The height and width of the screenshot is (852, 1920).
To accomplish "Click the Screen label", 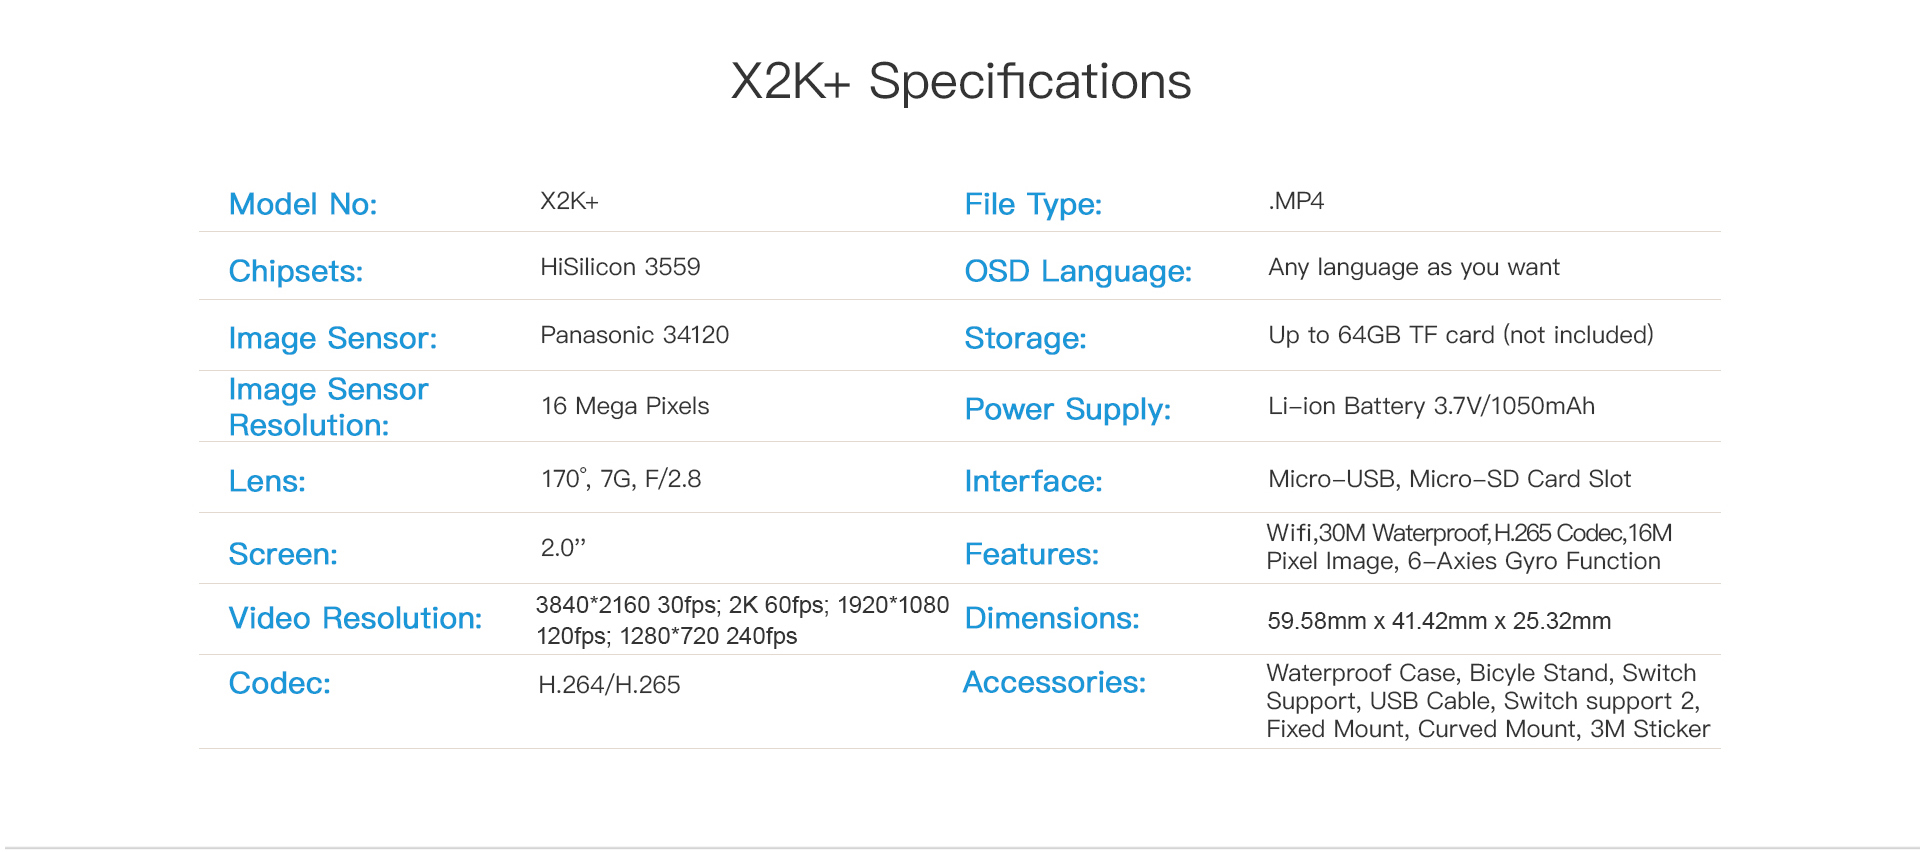I will click(283, 554).
